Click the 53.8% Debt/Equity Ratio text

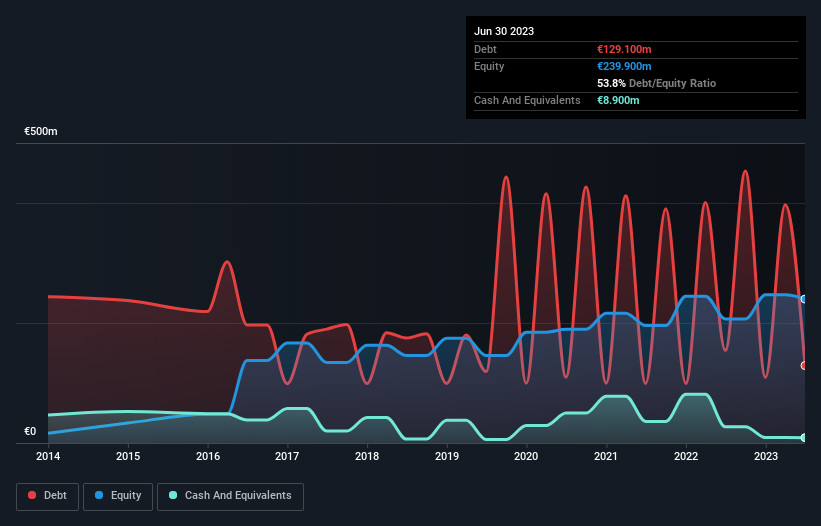(657, 83)
